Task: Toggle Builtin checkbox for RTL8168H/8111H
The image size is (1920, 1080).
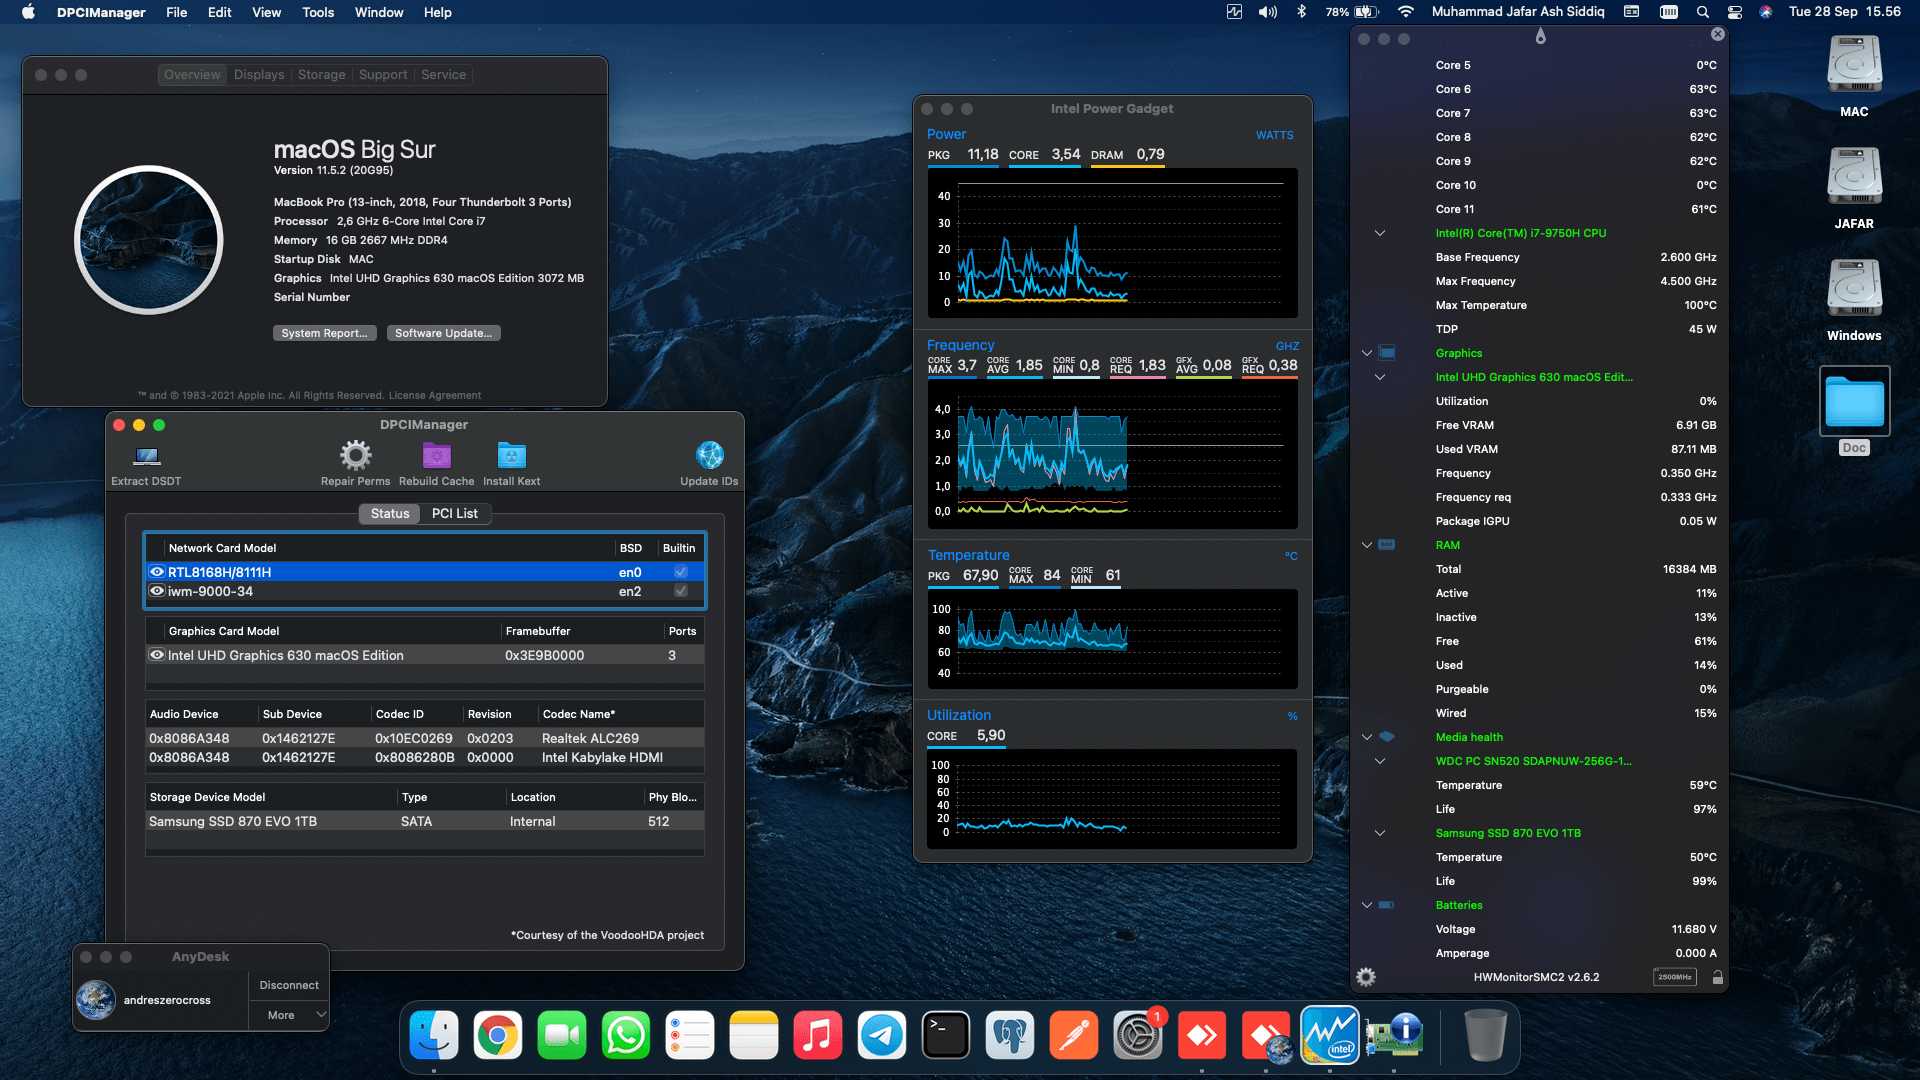Action: [681, 572]
